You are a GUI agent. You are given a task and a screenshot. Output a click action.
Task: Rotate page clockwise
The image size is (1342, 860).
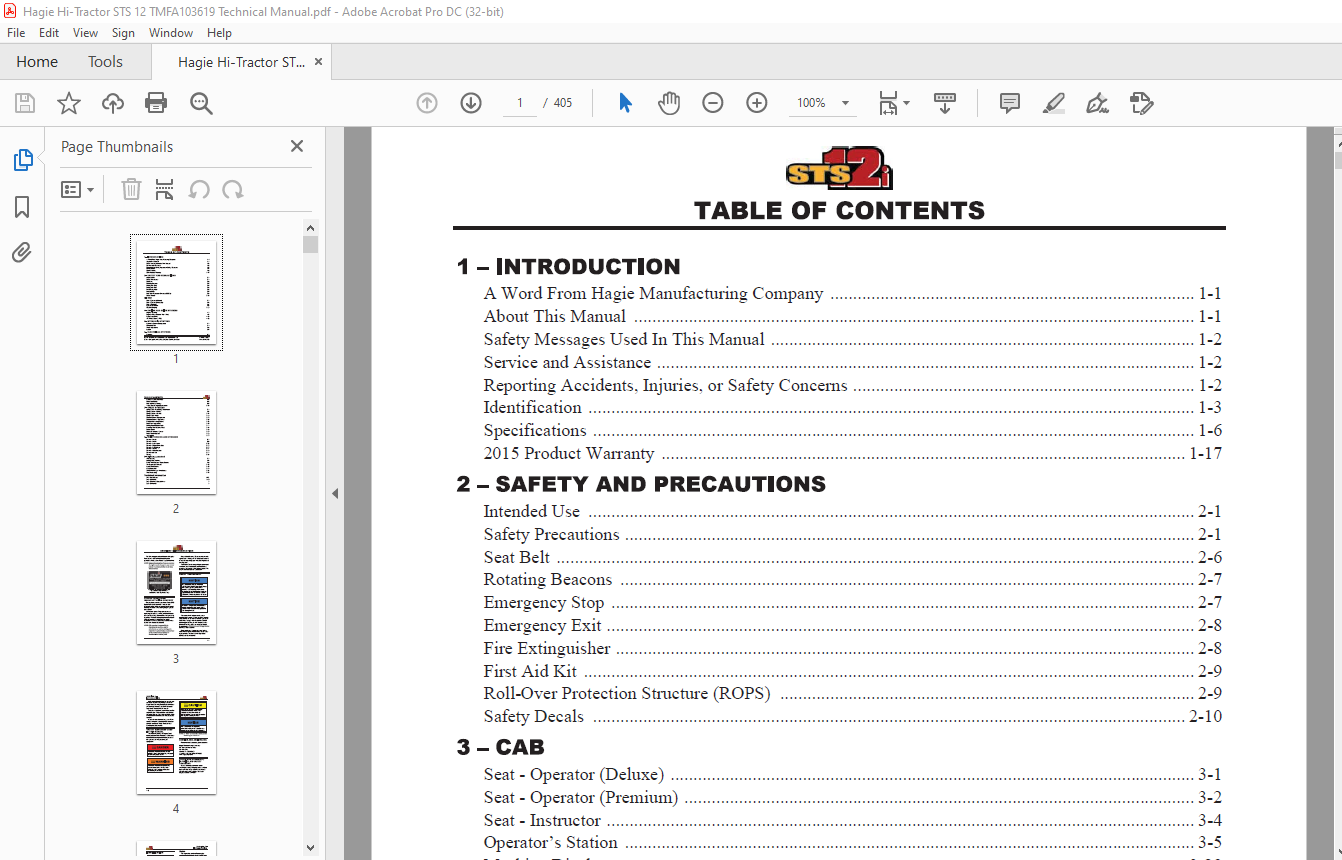pyautogui.click(x=233, y=189)
